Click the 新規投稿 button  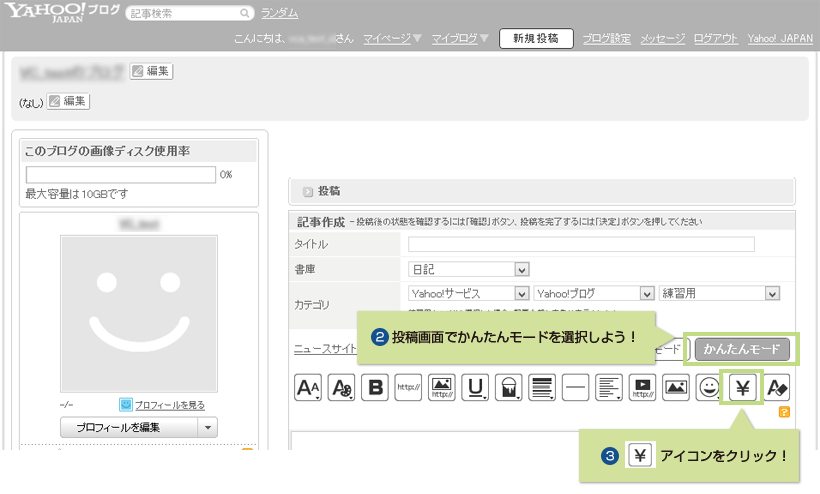point(536,38)
